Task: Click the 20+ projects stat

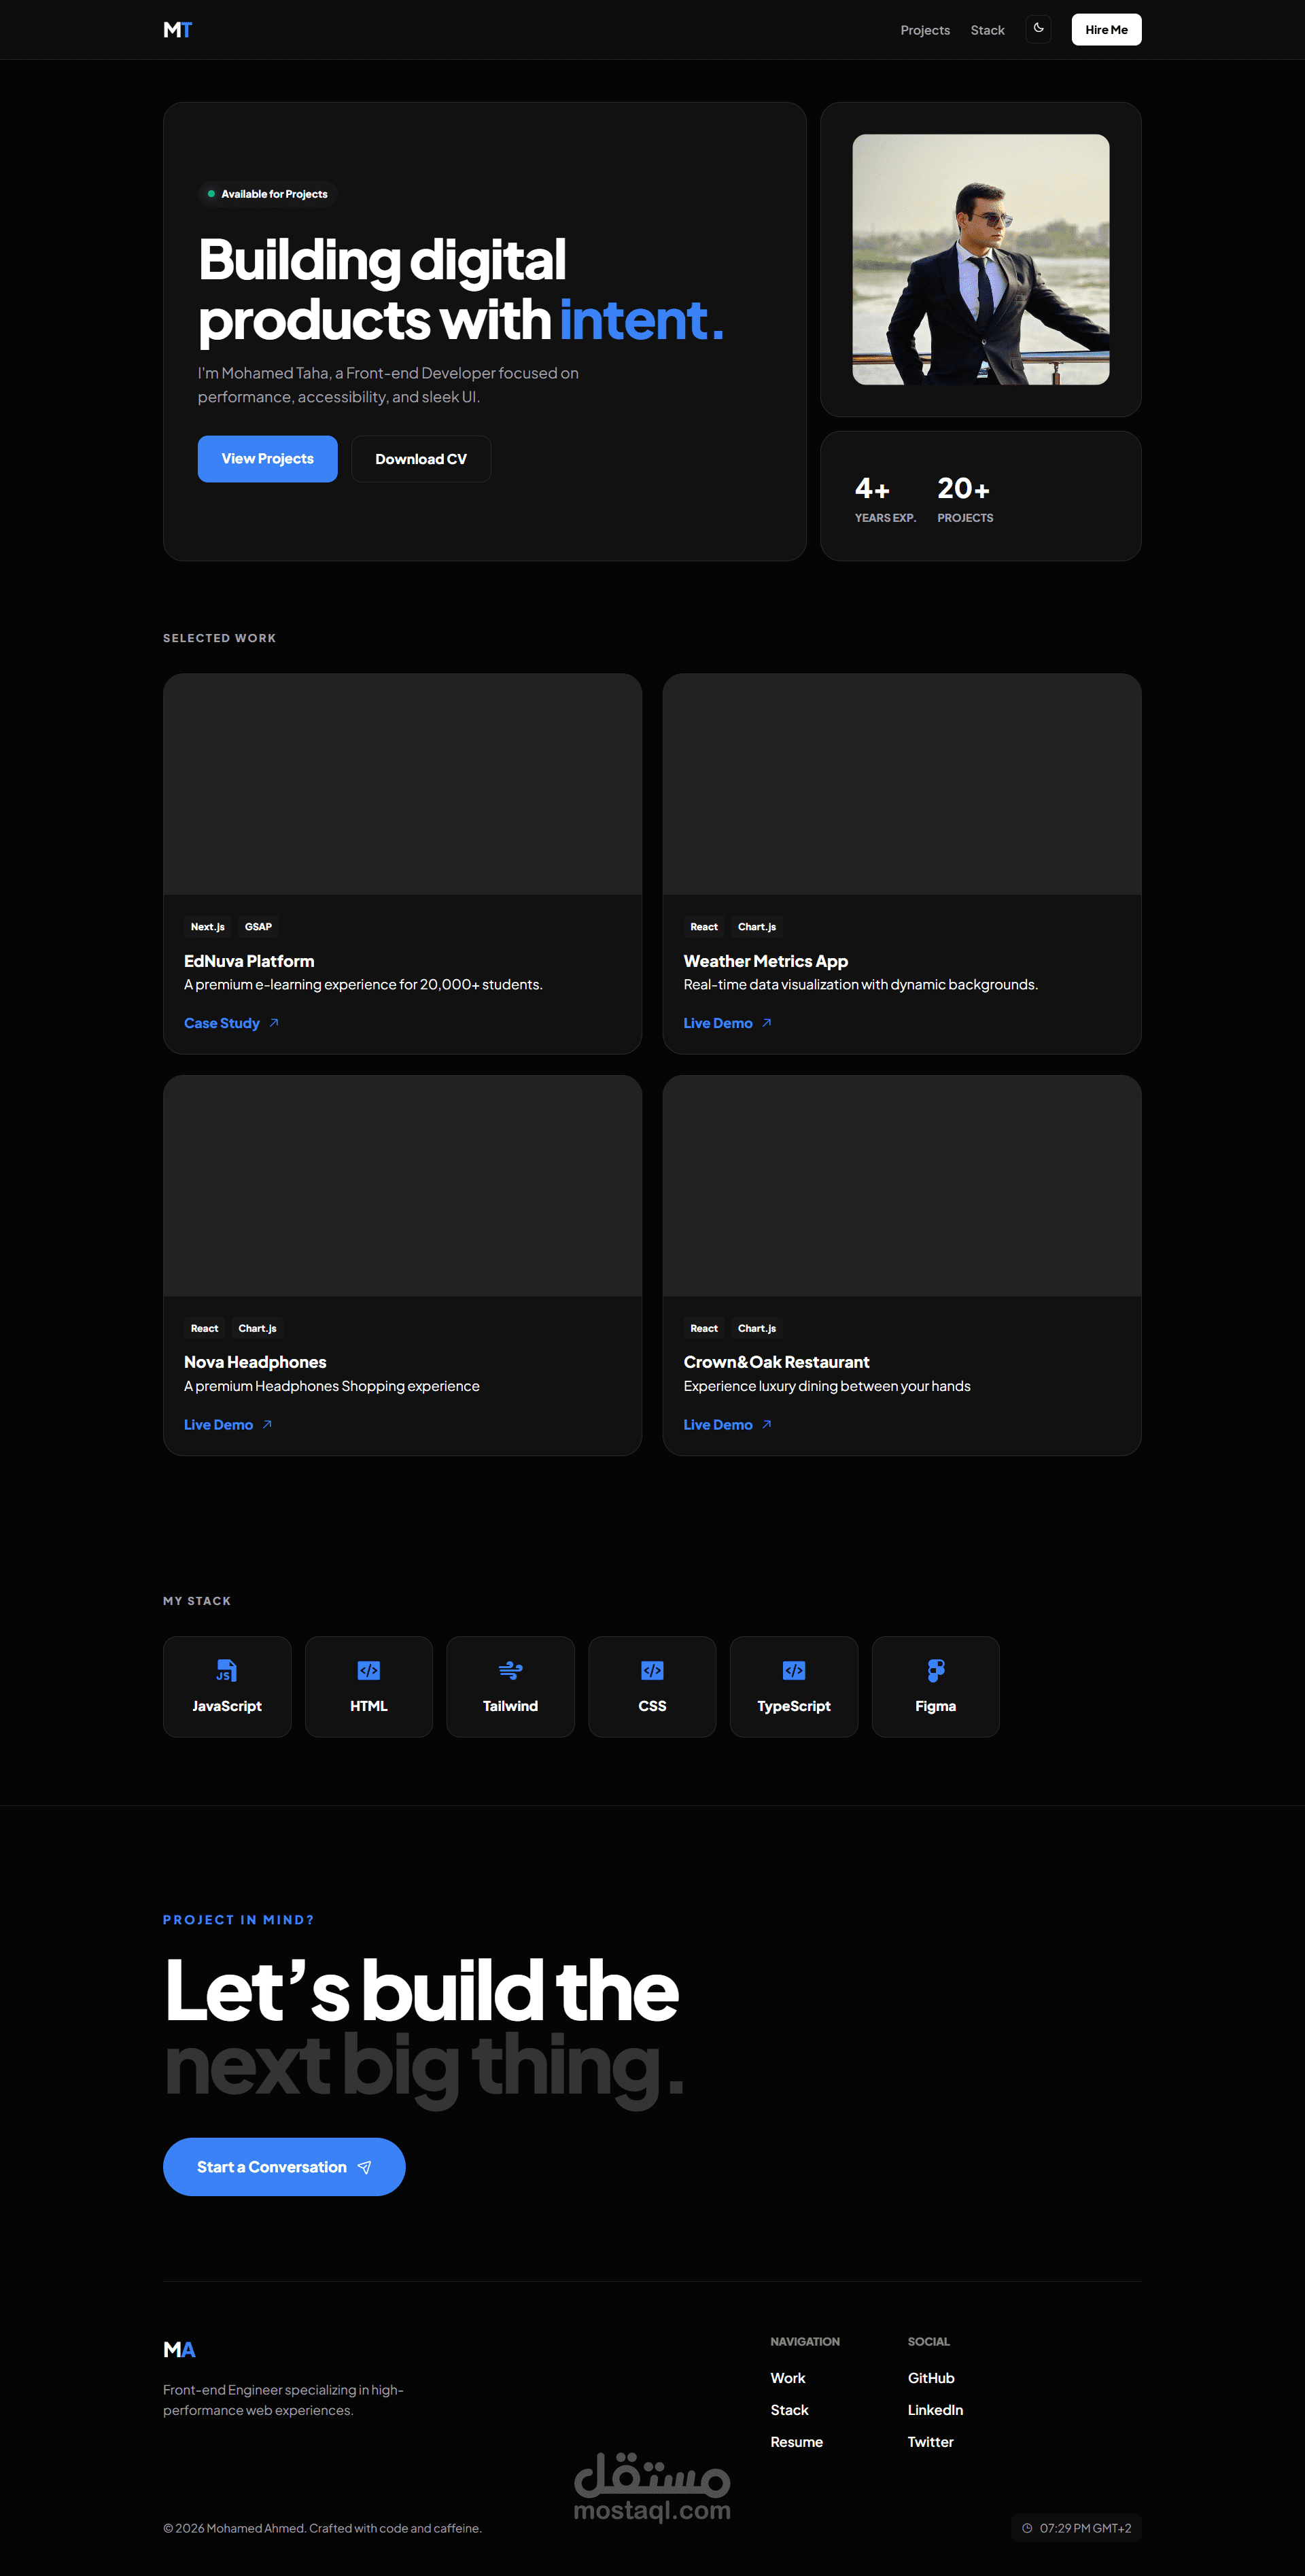Action: click(x=965, y=500)
